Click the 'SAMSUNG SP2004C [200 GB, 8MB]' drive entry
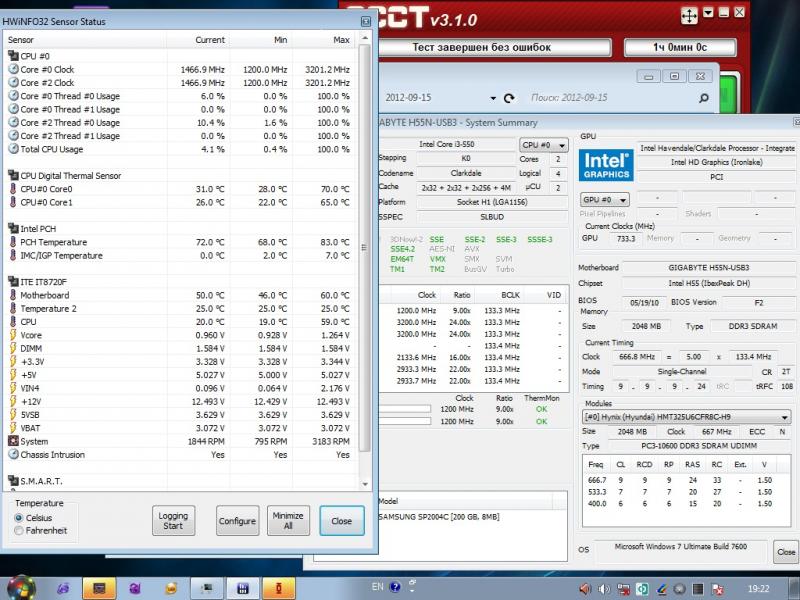800x600 pixels. [439, 517]
